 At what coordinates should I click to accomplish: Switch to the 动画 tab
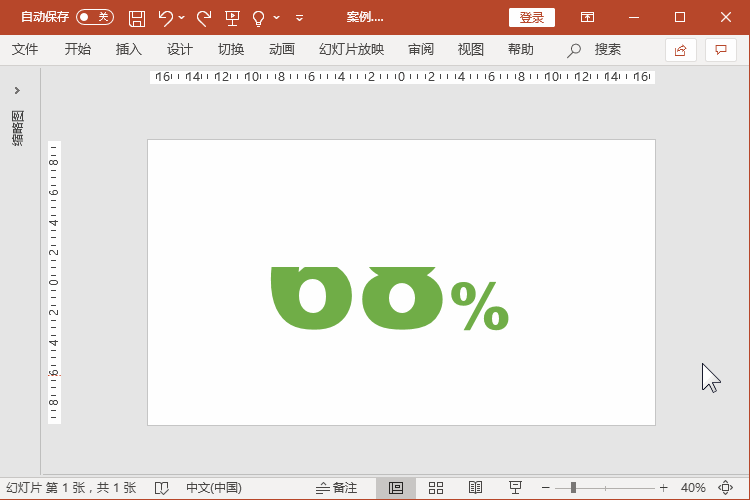pos(282,49)
